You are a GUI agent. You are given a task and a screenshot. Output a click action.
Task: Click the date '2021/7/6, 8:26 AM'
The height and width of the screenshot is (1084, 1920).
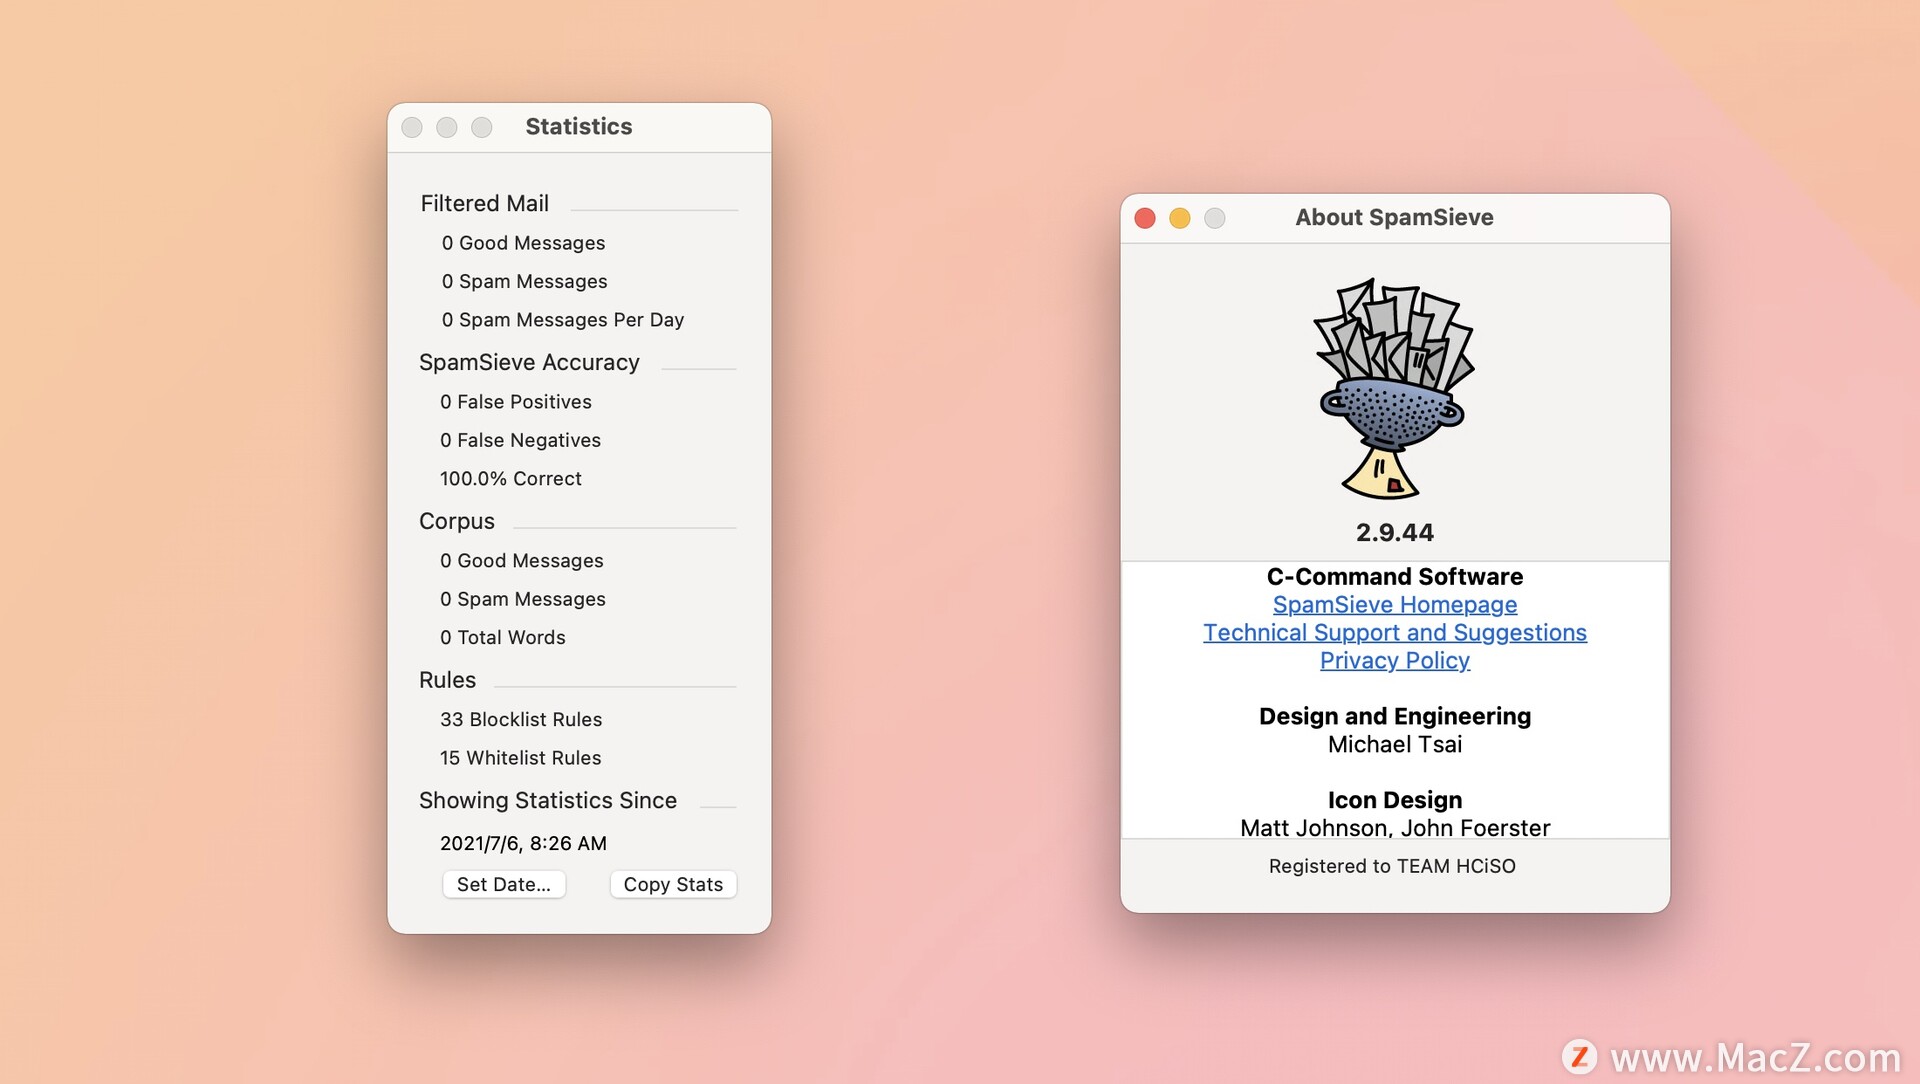coord(523,843)
